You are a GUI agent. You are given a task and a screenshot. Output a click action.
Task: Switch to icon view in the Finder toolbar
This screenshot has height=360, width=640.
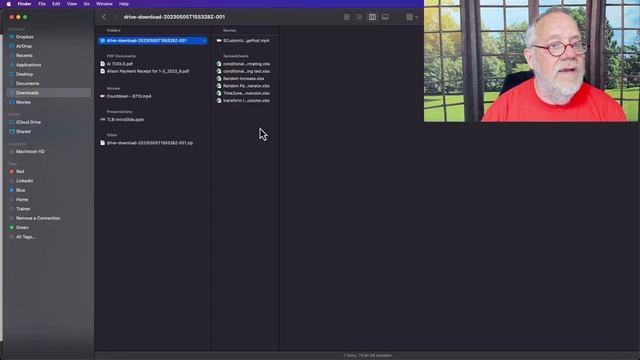point(347,17)
